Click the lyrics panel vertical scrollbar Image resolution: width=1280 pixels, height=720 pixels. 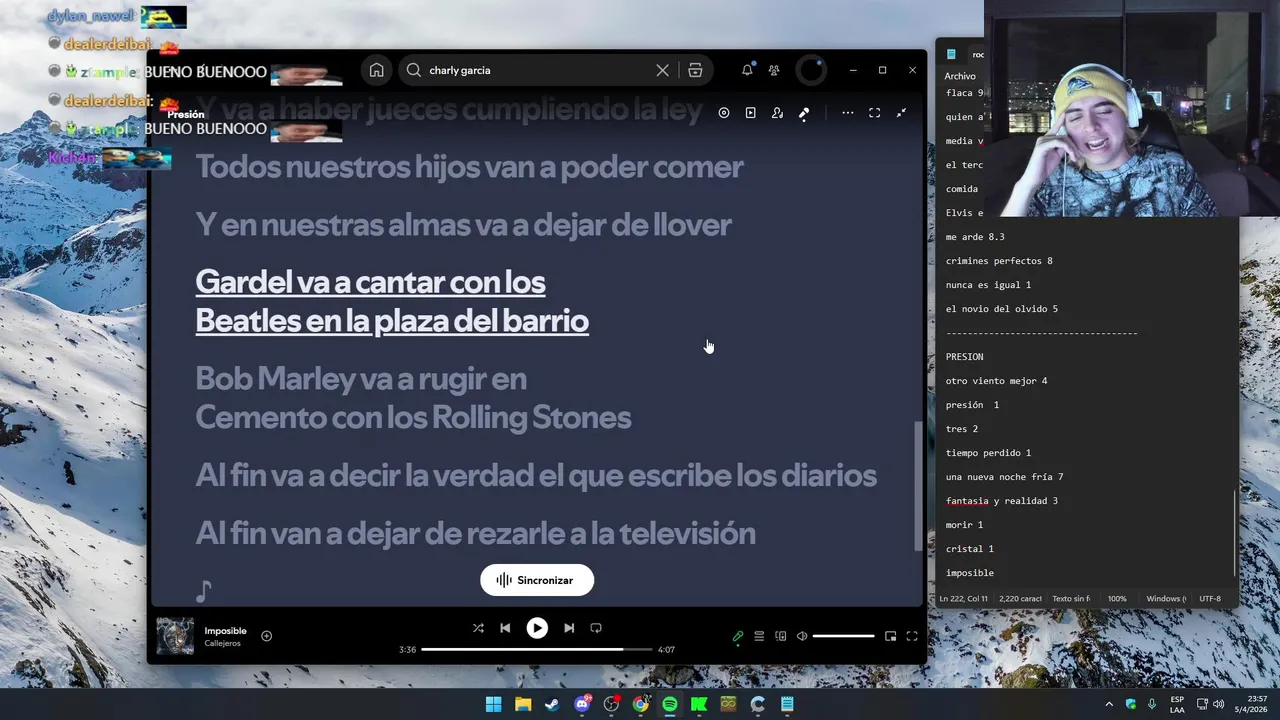pos(918,485)
